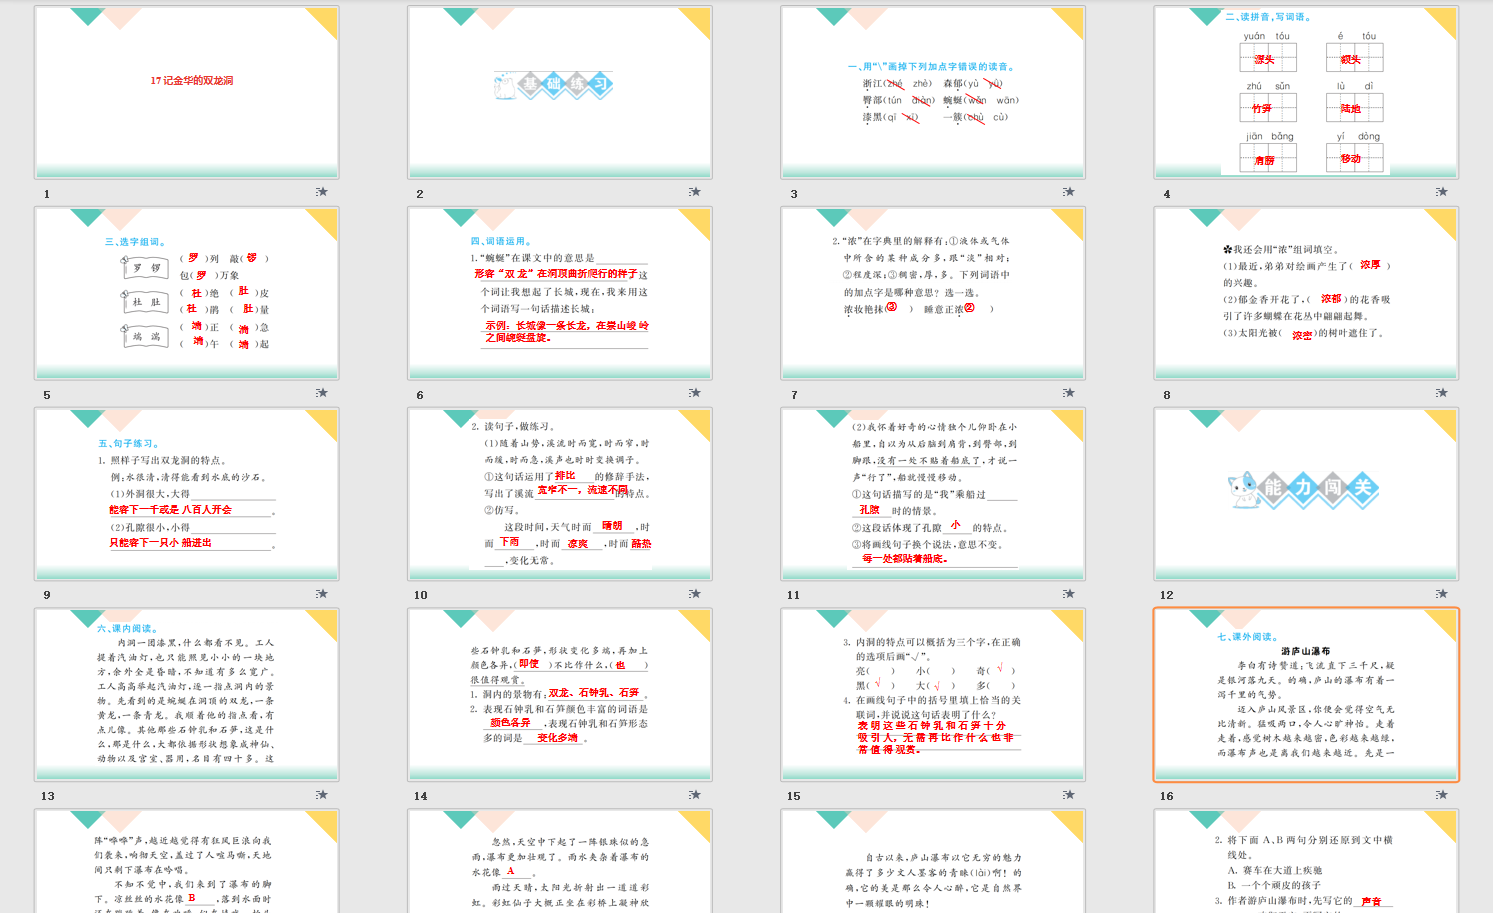Image resolution: width=1493 pixels, height=913 pixels.
Task: Select slide 10 '读句子,做练习' thumbnail
Action: (560, 494)
